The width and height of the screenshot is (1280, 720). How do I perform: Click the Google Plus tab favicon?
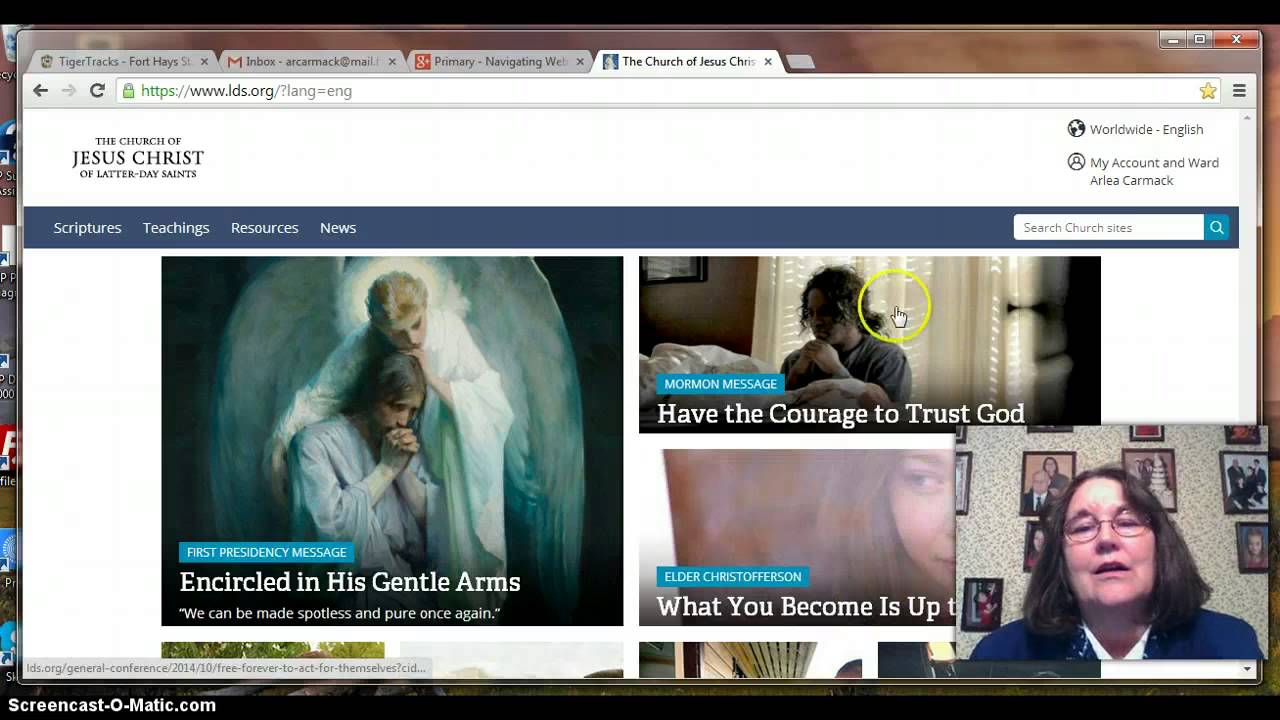(423, 62)
